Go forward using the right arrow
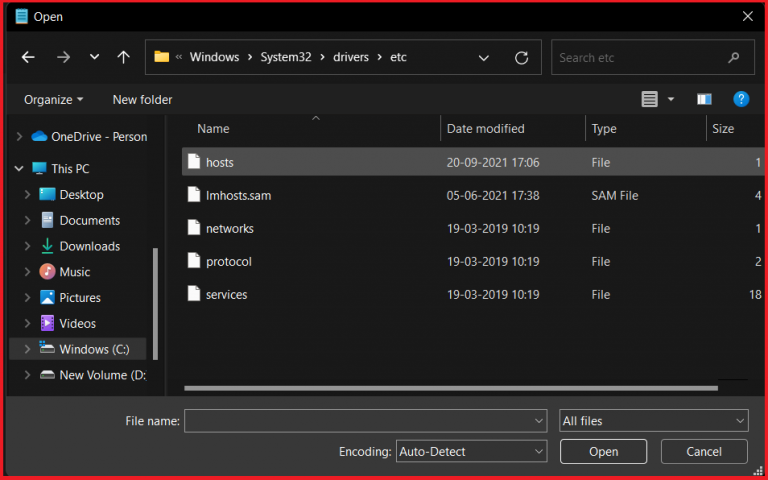The height and width of the screenshot is (480, 768). pyautogui.click(x=63, y=57)
